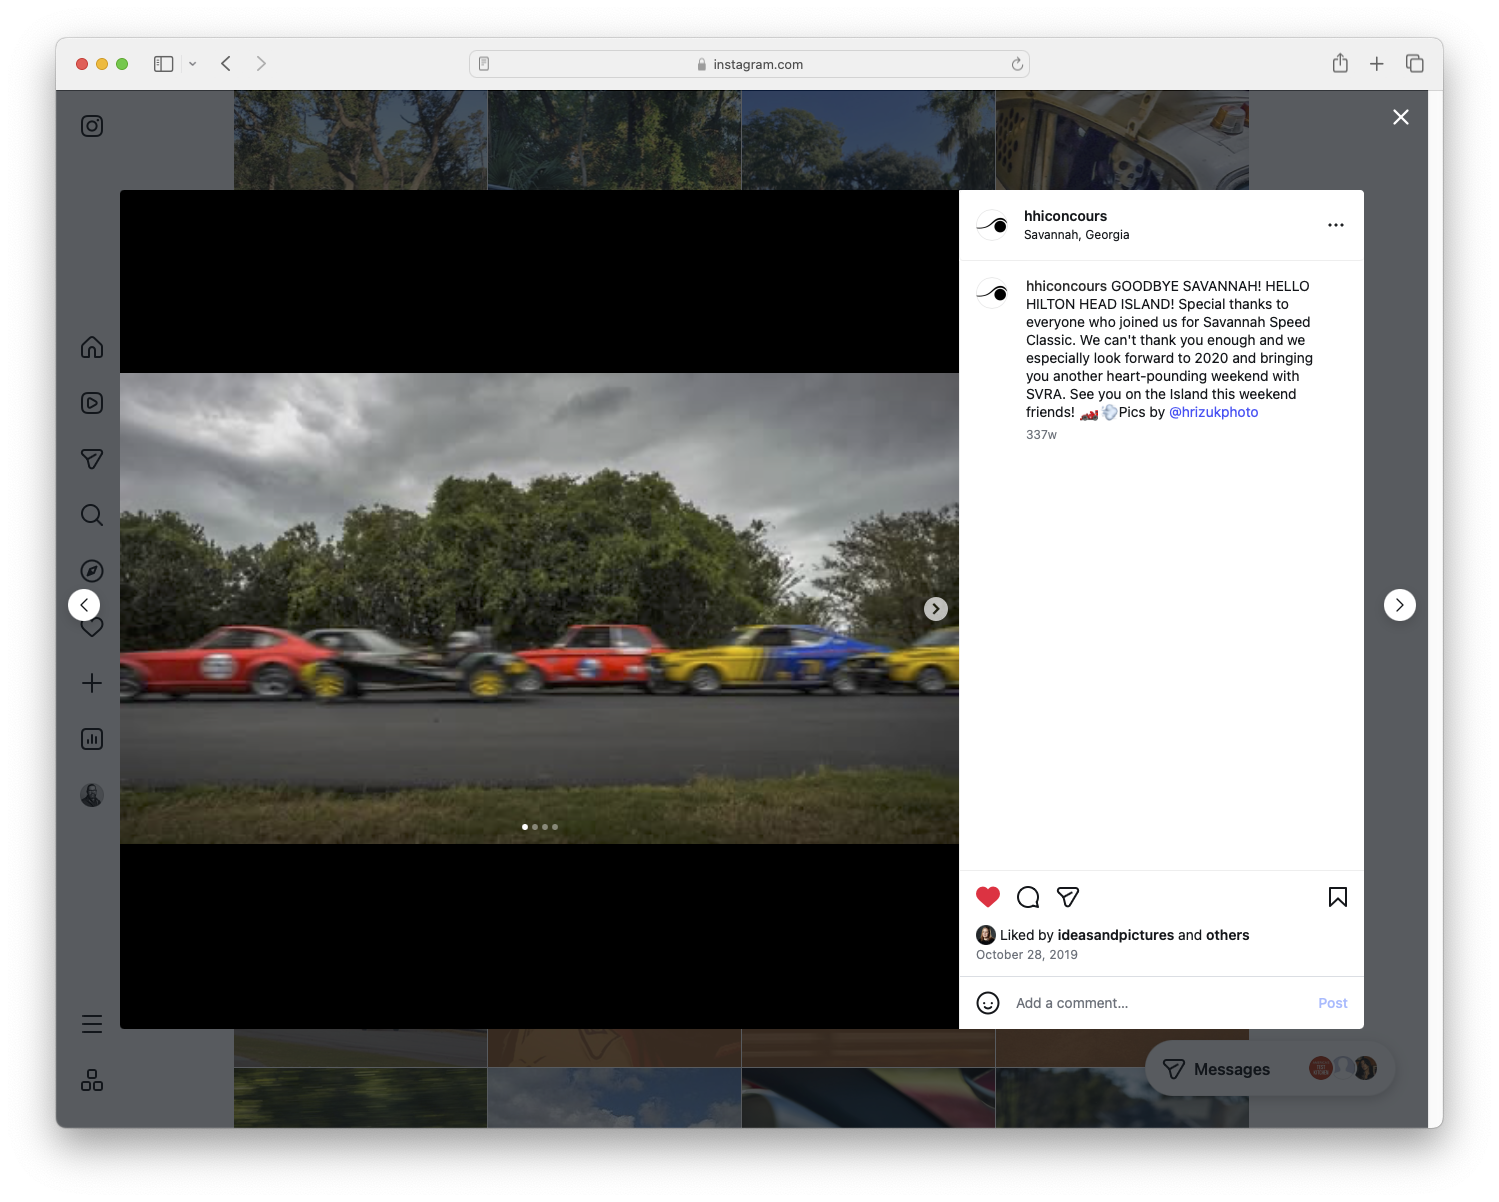Open direct Messages icon in the sidebar
Viewport: 1499px width, 1202px height.
(x=91, y=459)
